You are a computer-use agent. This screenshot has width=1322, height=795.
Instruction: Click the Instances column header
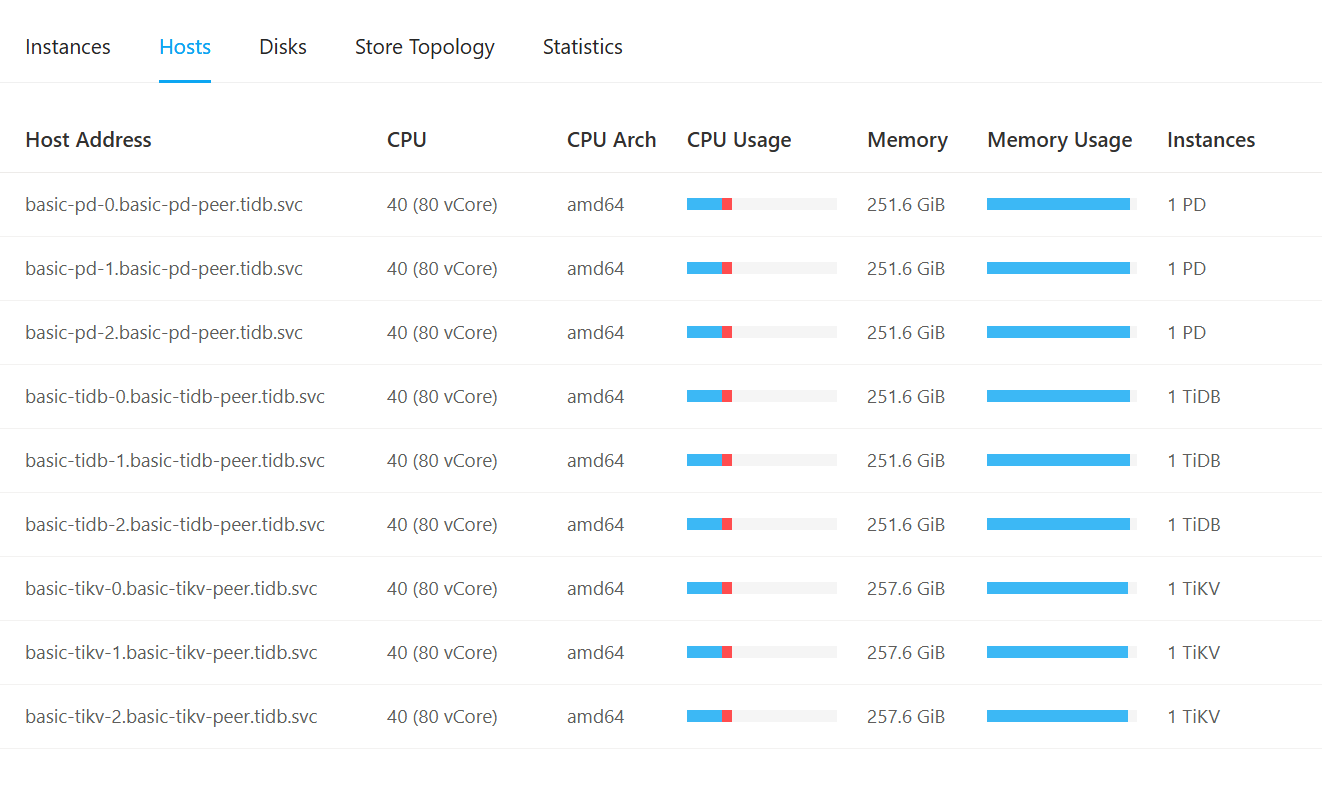[x=1210, y=140]
